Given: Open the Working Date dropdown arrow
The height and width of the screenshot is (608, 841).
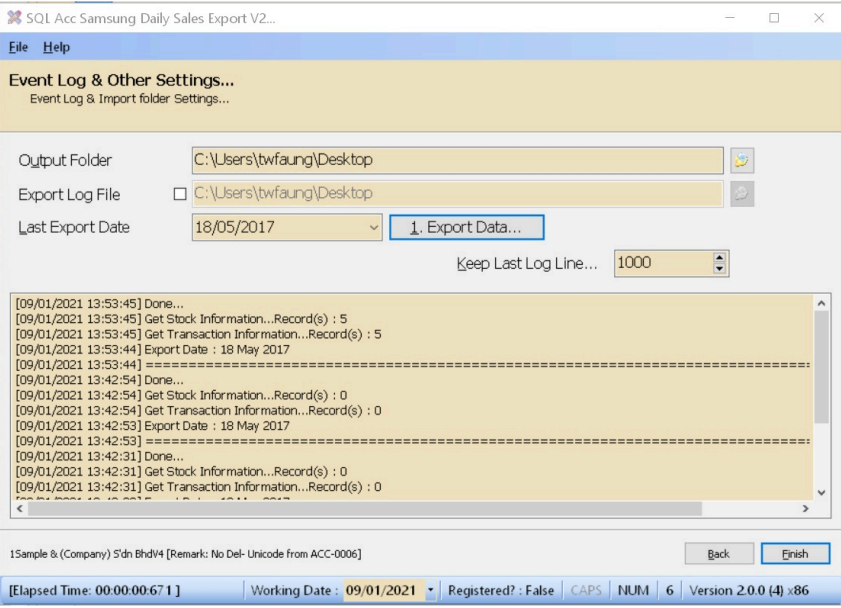Looking at the screenshot, I should [431, 591].
